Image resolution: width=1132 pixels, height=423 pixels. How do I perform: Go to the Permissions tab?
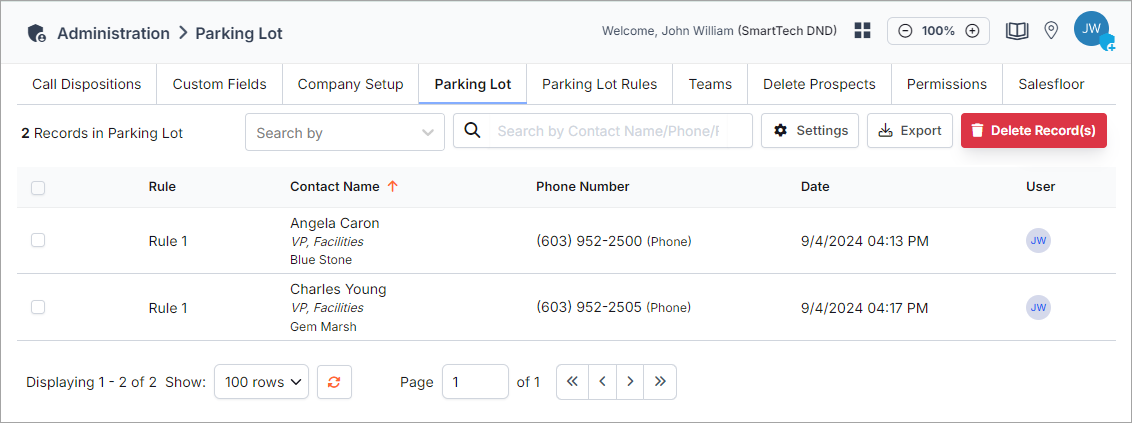click(947, 84)
